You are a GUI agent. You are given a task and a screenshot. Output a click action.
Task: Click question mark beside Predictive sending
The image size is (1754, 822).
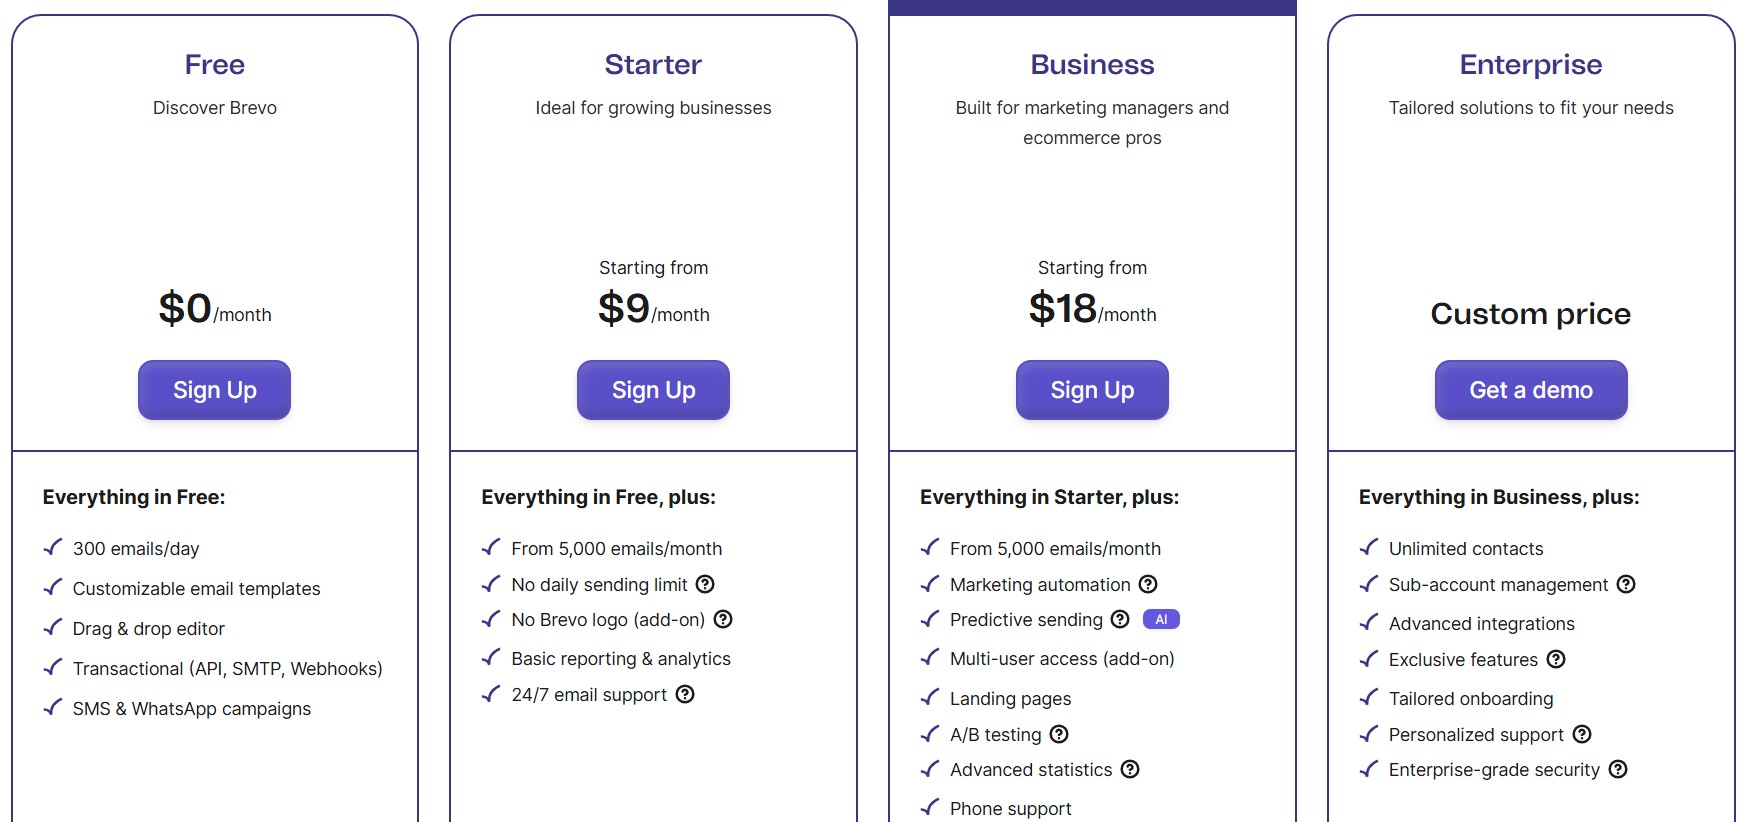point(1120,619)
